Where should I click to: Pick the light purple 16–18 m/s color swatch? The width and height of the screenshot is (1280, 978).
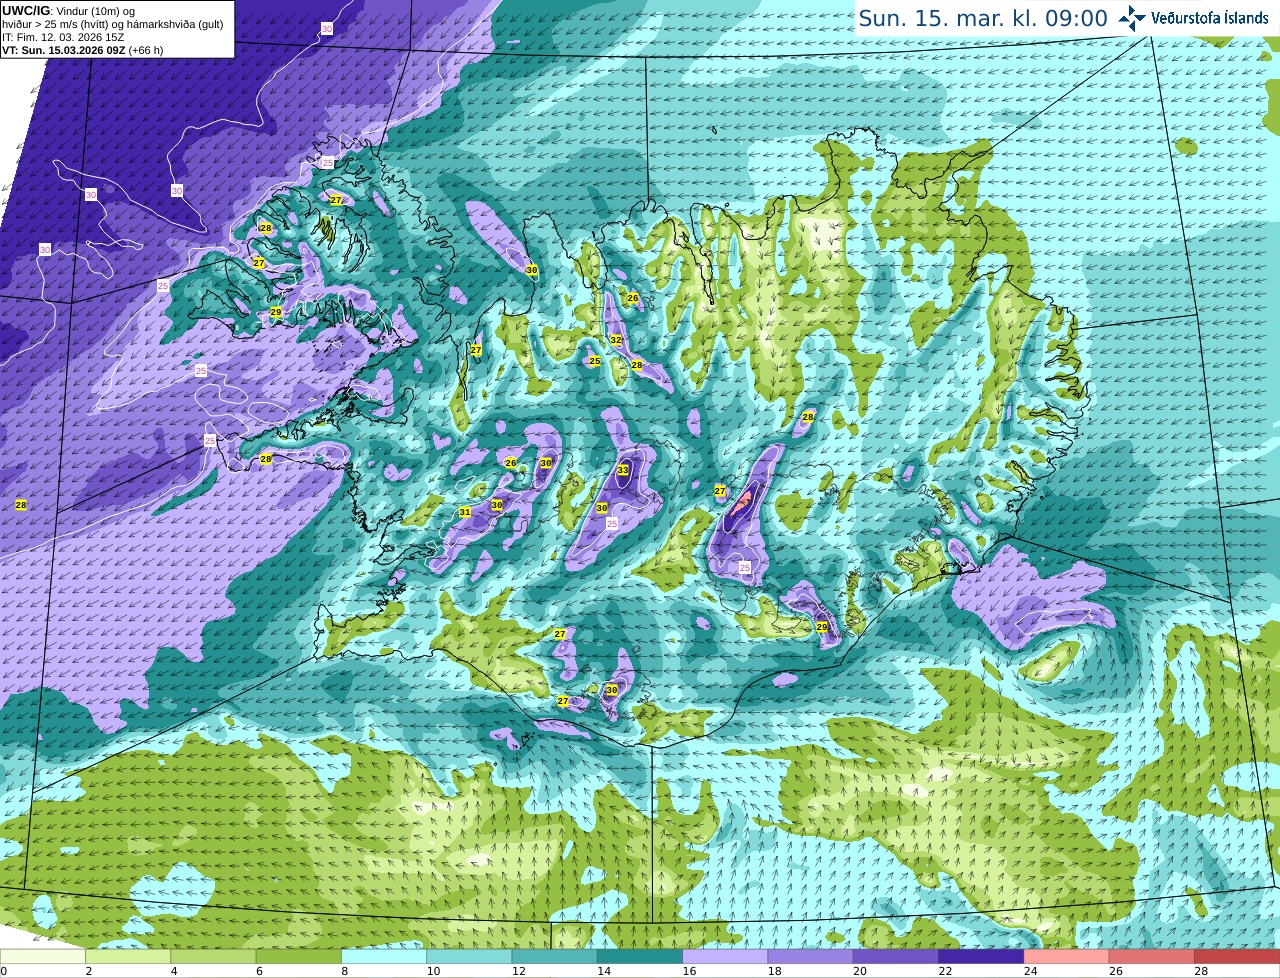pos(725,956)
